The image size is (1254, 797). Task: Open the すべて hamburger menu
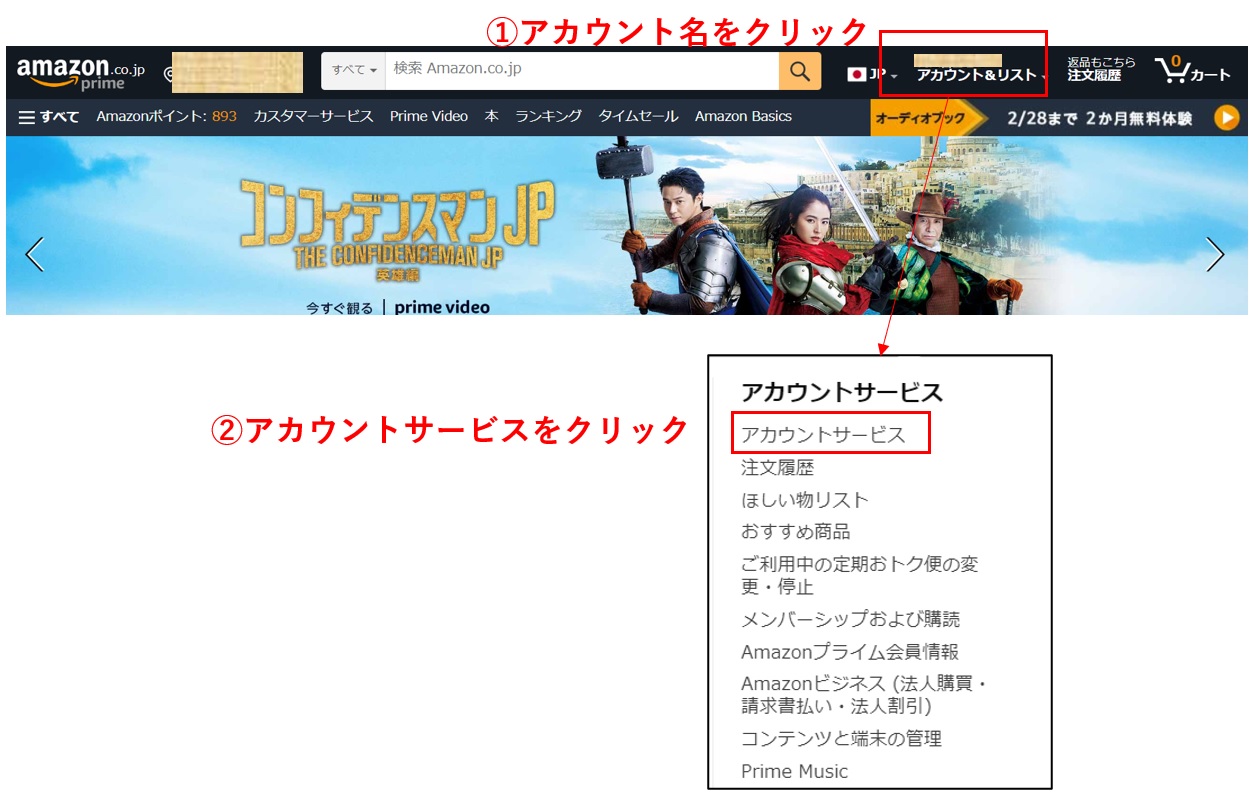(49, 117)
